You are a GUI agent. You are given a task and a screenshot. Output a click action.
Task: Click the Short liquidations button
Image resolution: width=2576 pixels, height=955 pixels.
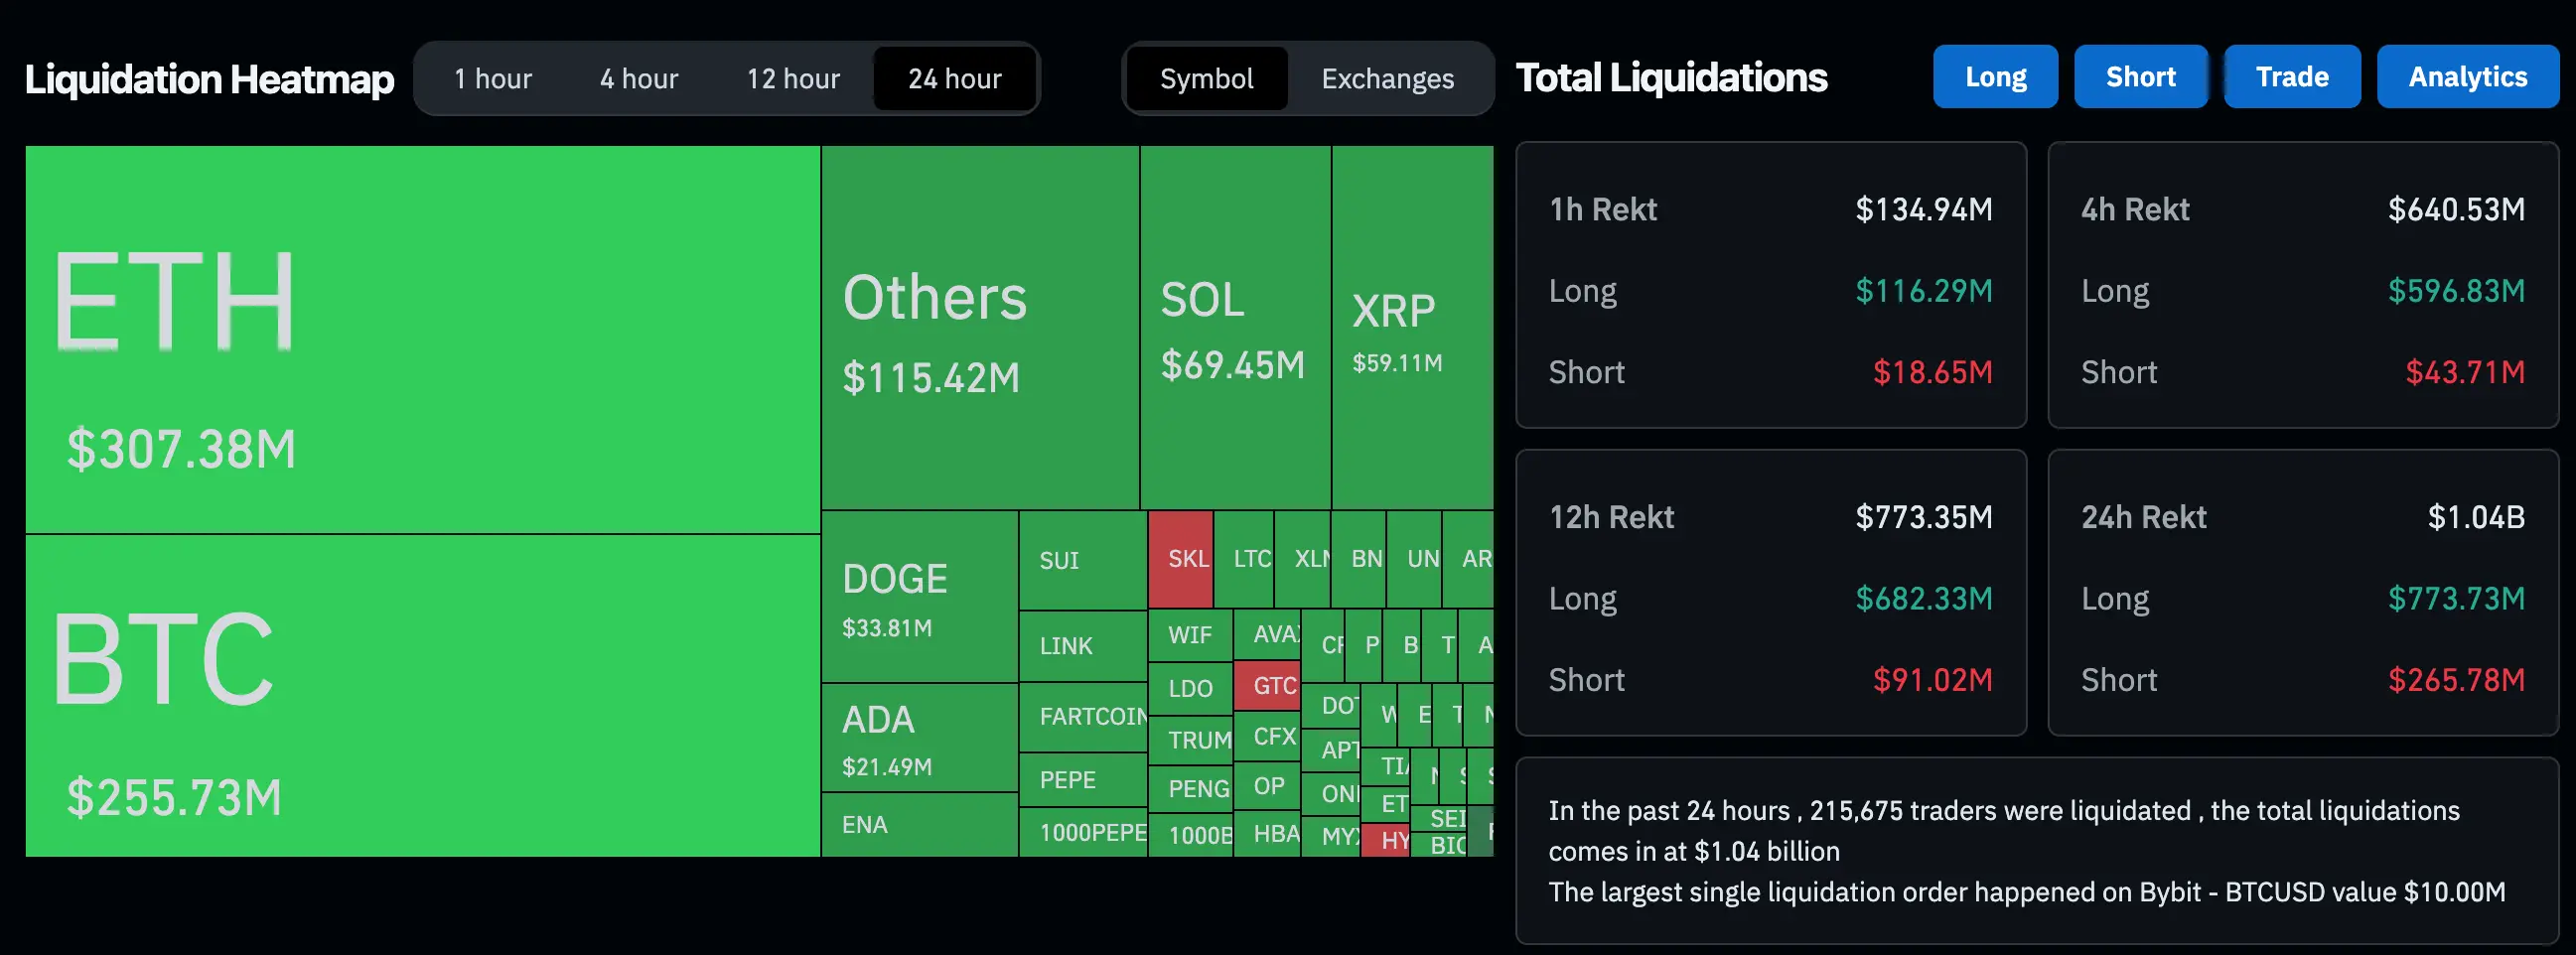pyautogui.click(x=2140, y=76)
